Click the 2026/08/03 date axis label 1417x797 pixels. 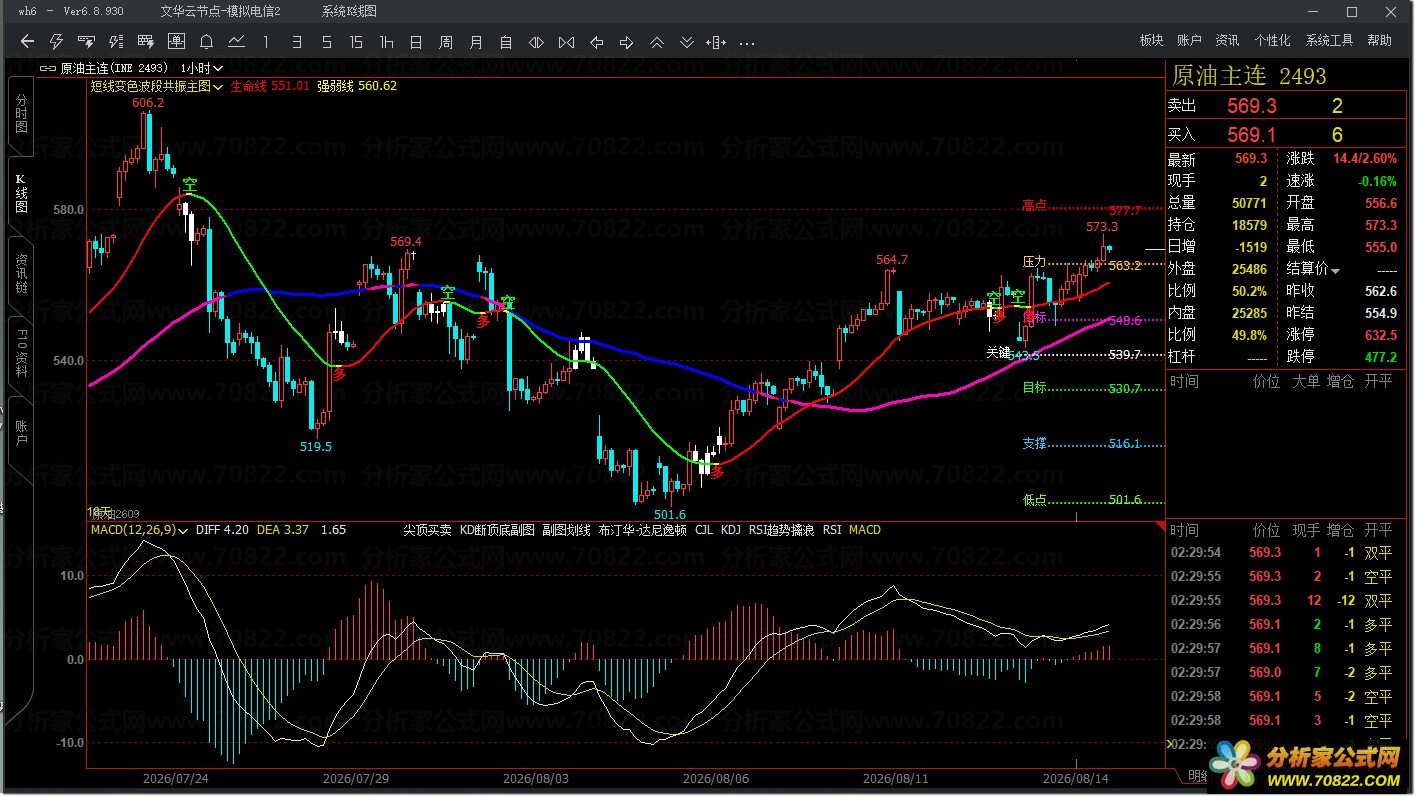point(536,778)
